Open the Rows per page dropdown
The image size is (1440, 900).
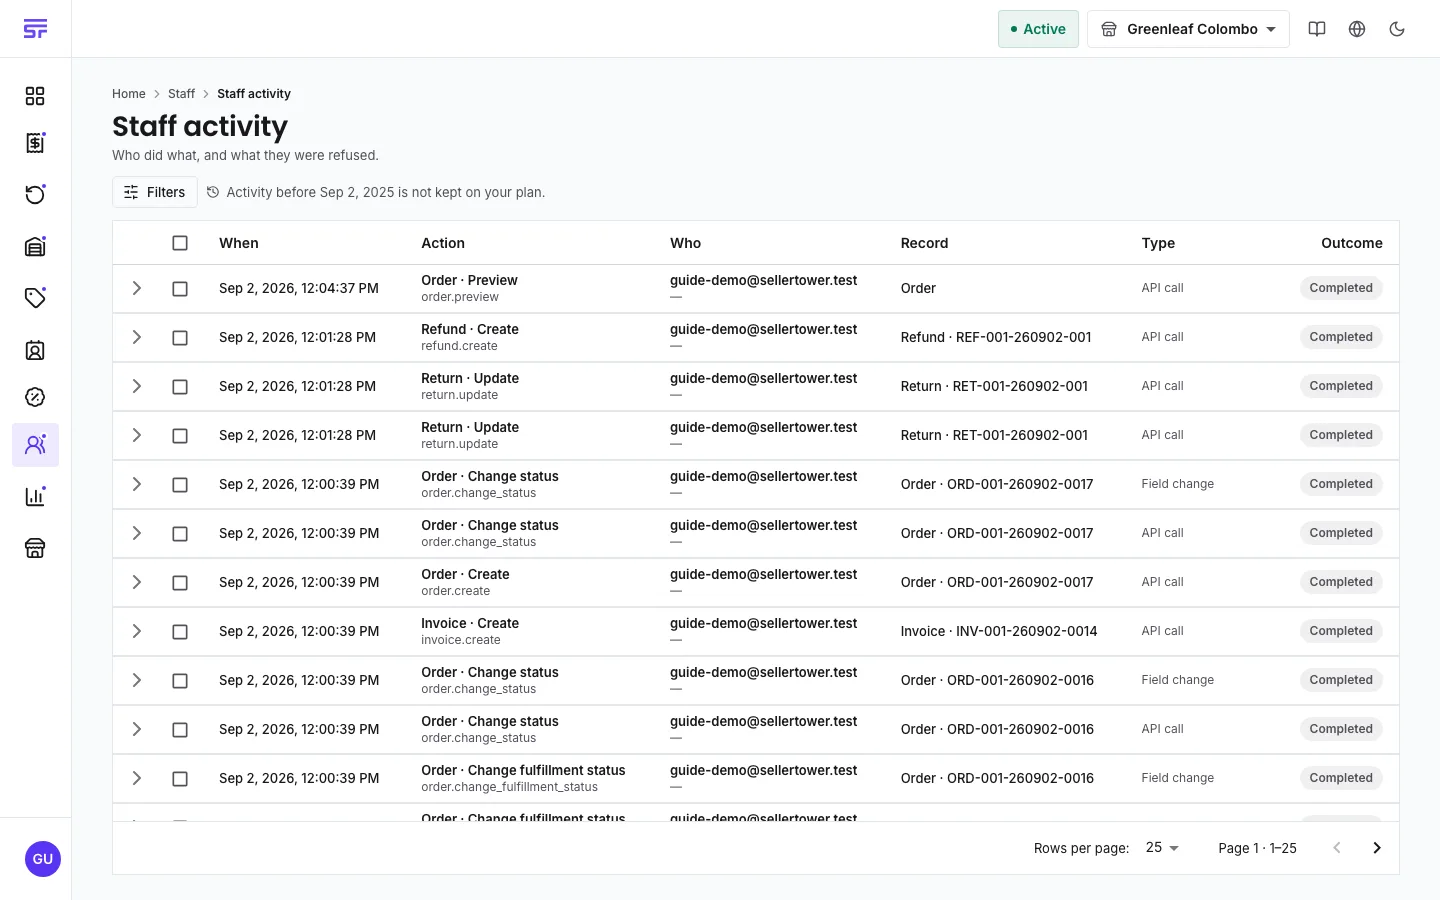click(x=1162, y=848)
